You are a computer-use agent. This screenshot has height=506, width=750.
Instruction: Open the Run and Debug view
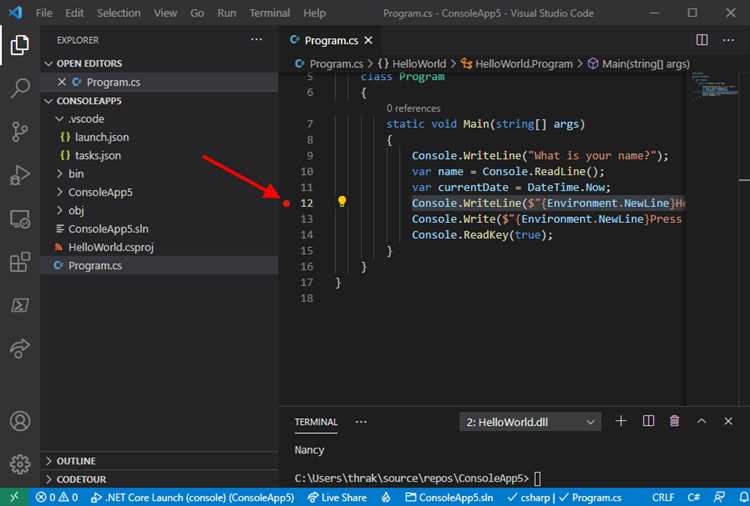pyautogui.click(x=20, y=175)
